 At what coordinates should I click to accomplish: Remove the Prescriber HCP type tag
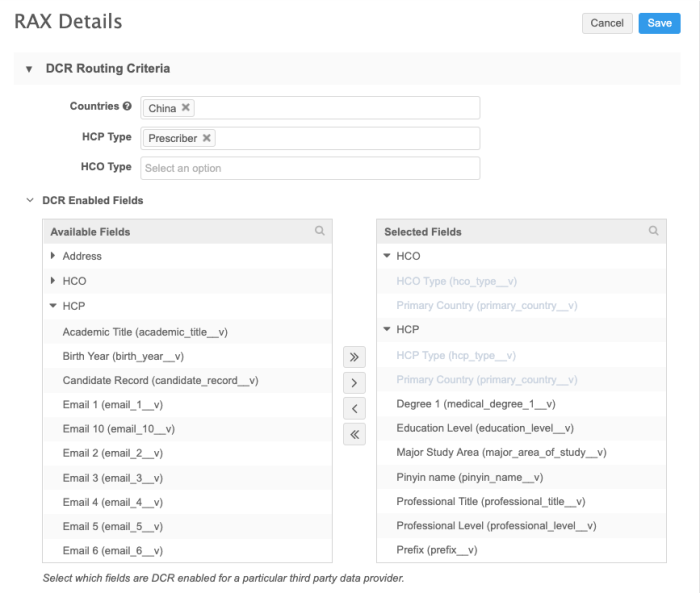207,138
